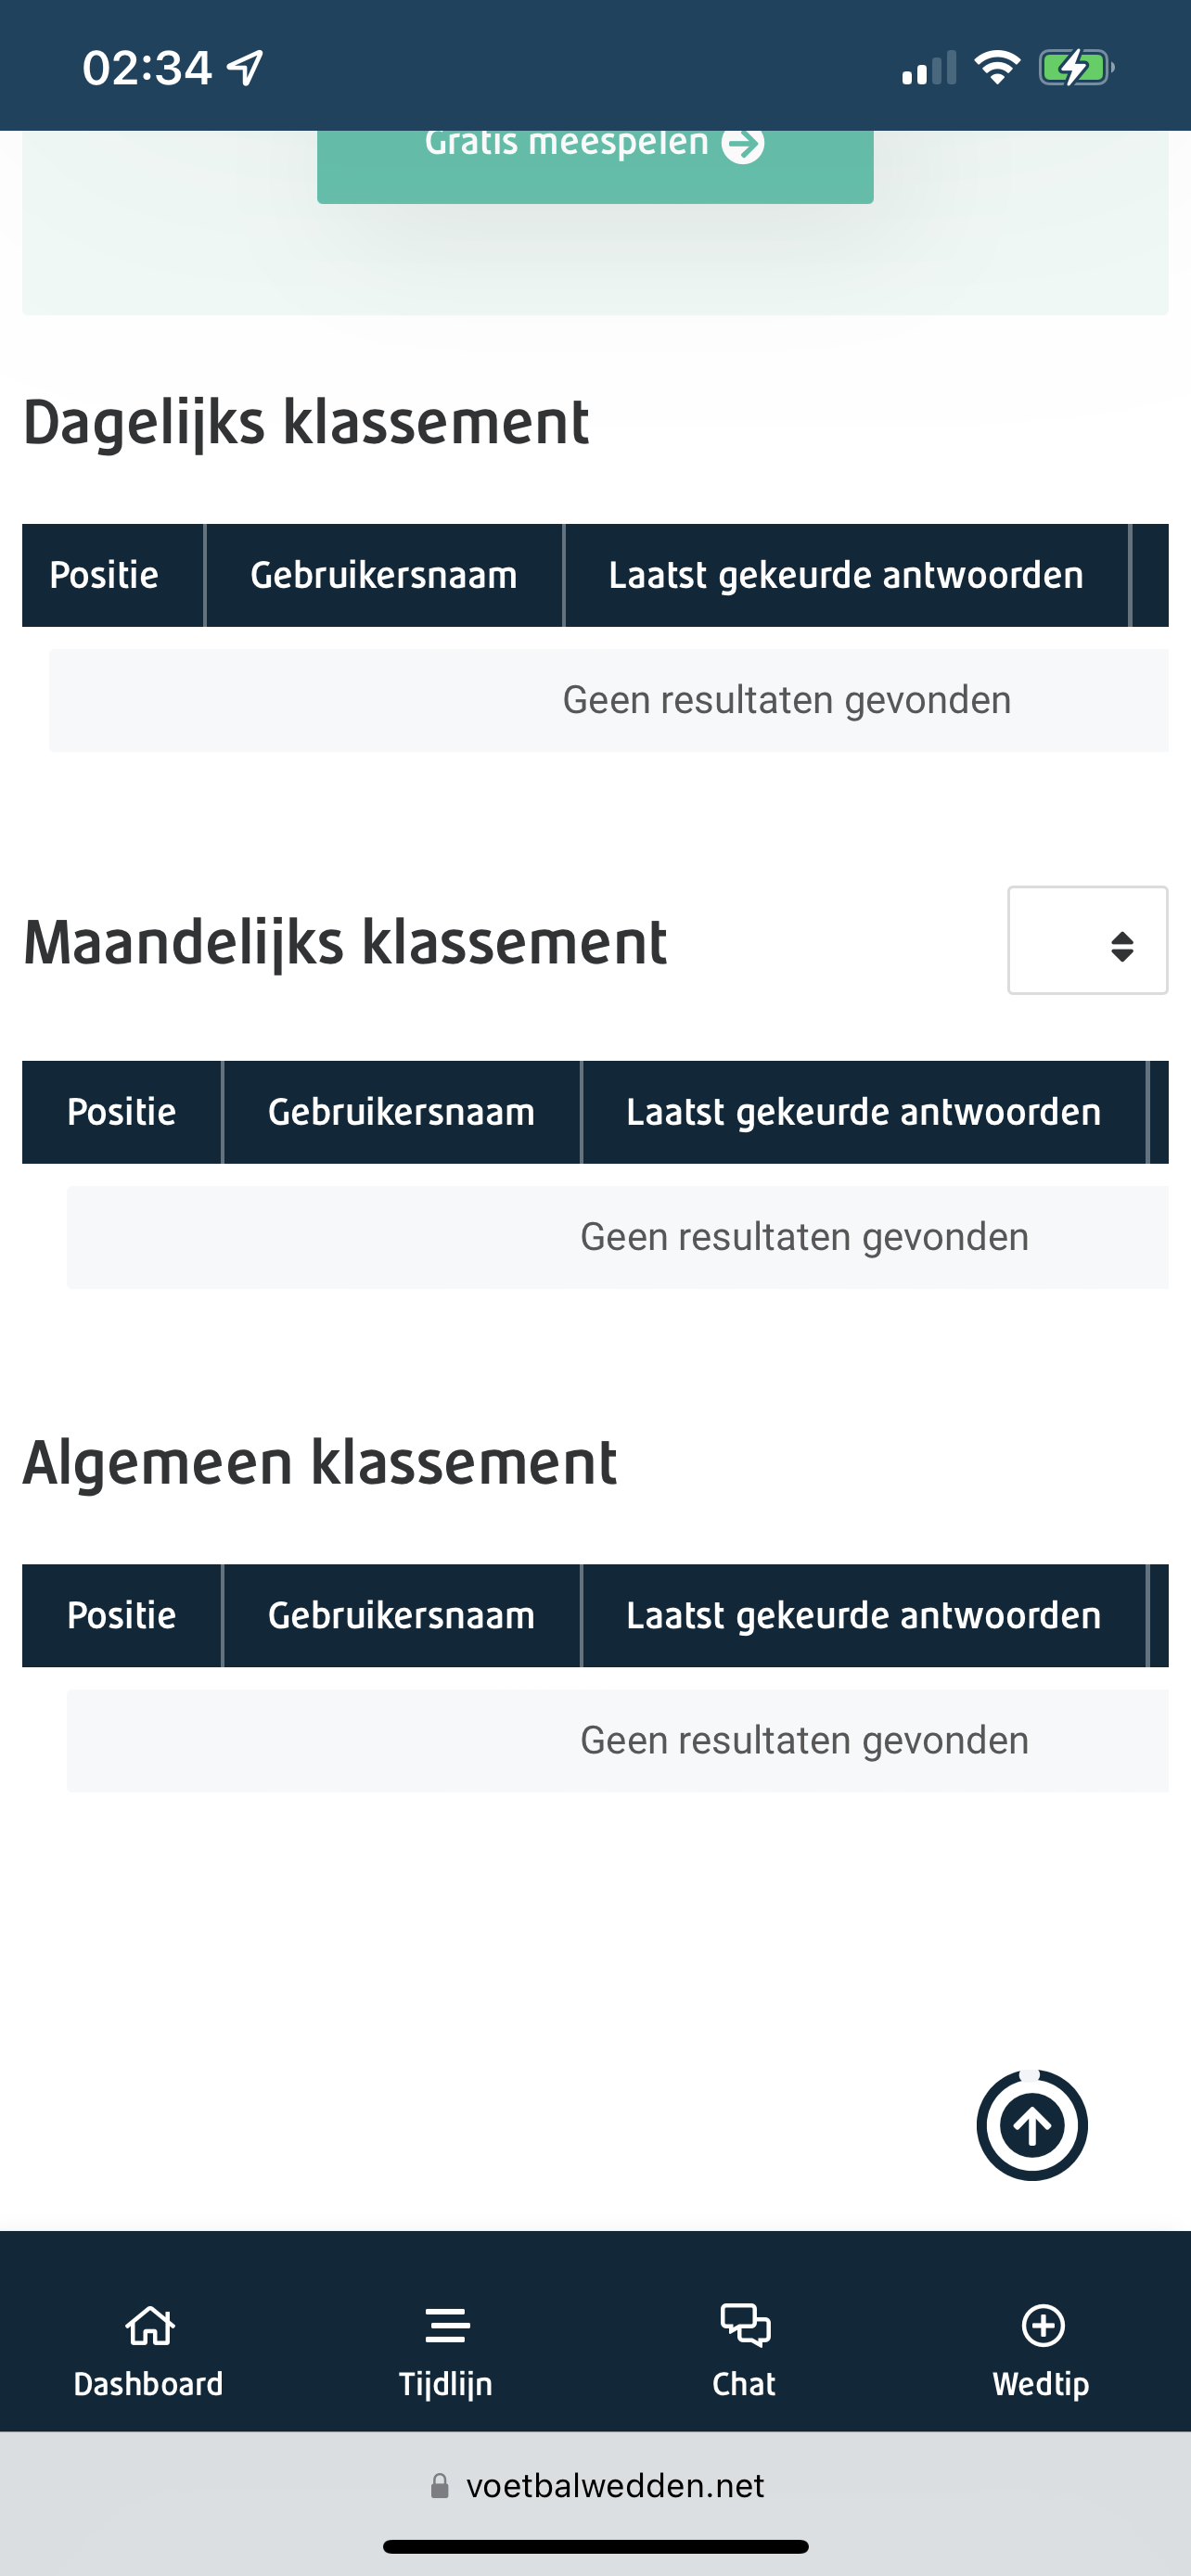Screen dimensions: 1191x2576
Task: Tap the voetbalwedden.net address bar
Action: 595,2485
